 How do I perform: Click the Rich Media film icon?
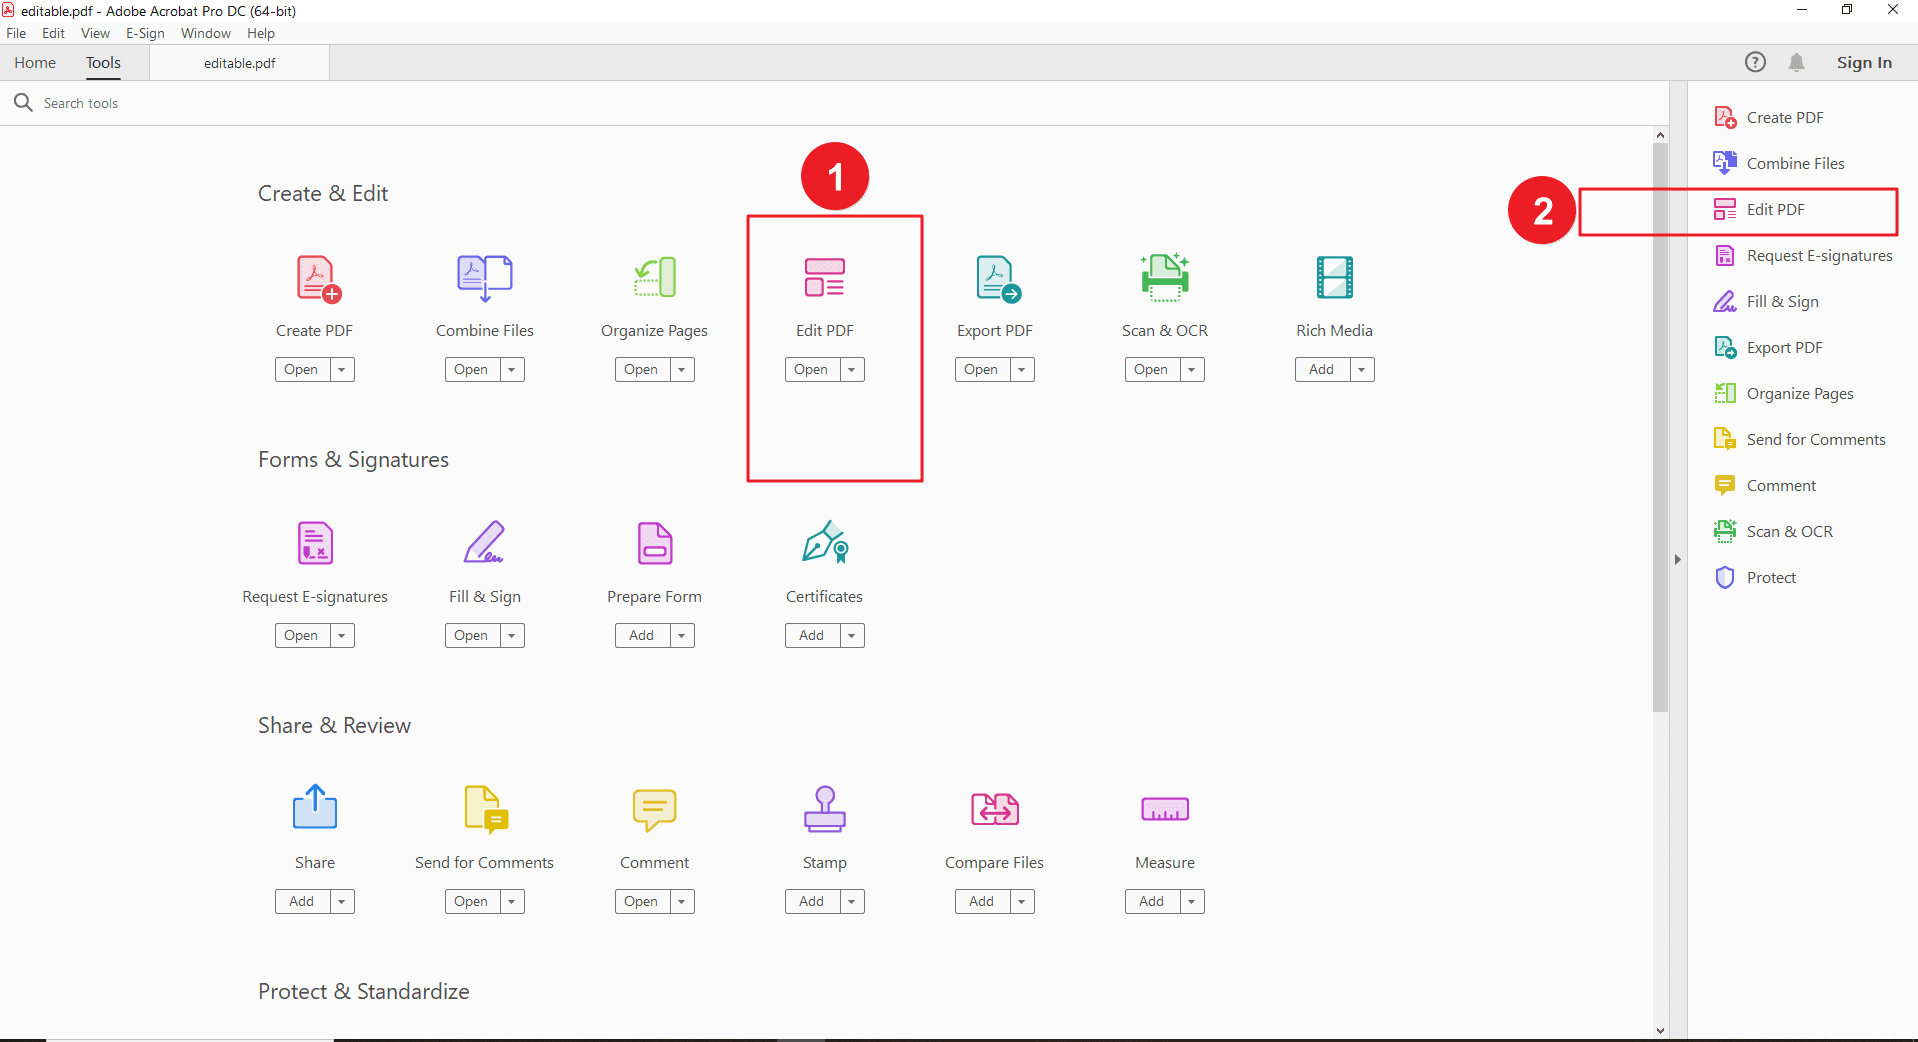1335,277
